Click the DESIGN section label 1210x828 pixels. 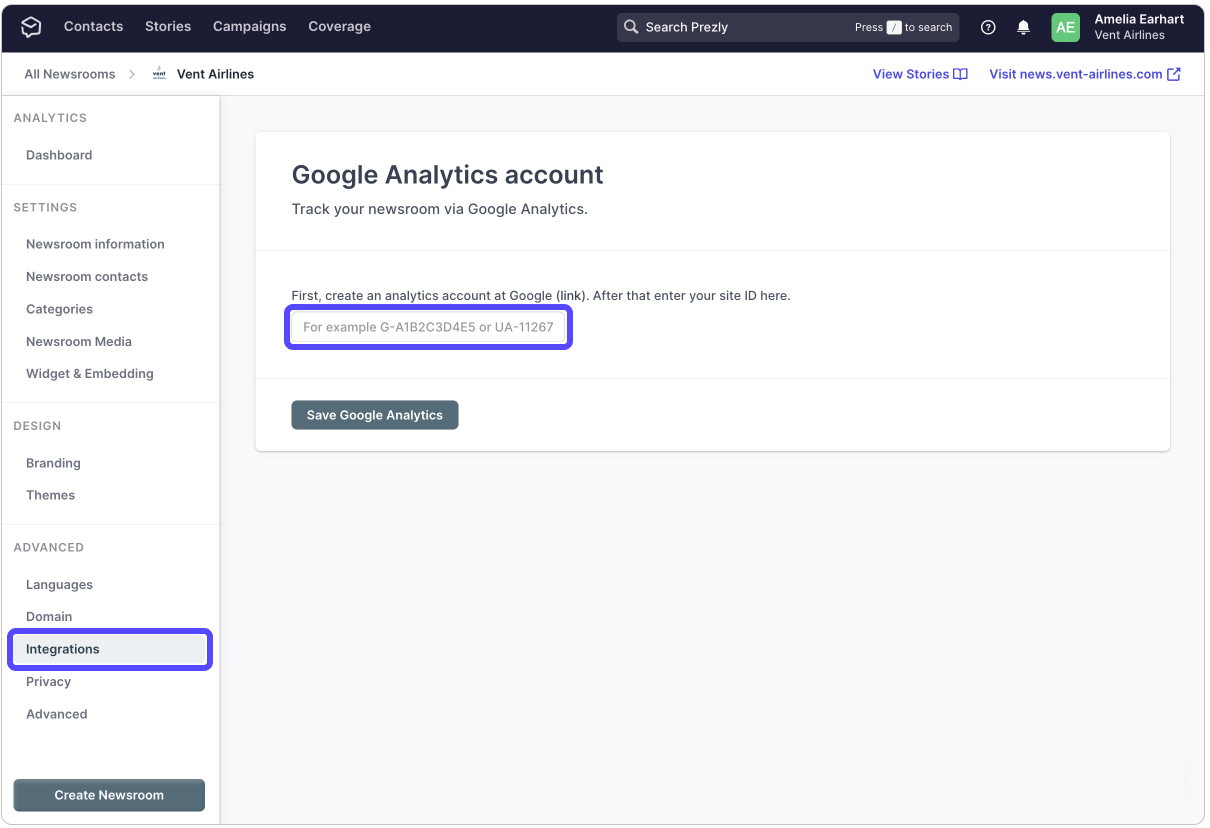point(37,426)
